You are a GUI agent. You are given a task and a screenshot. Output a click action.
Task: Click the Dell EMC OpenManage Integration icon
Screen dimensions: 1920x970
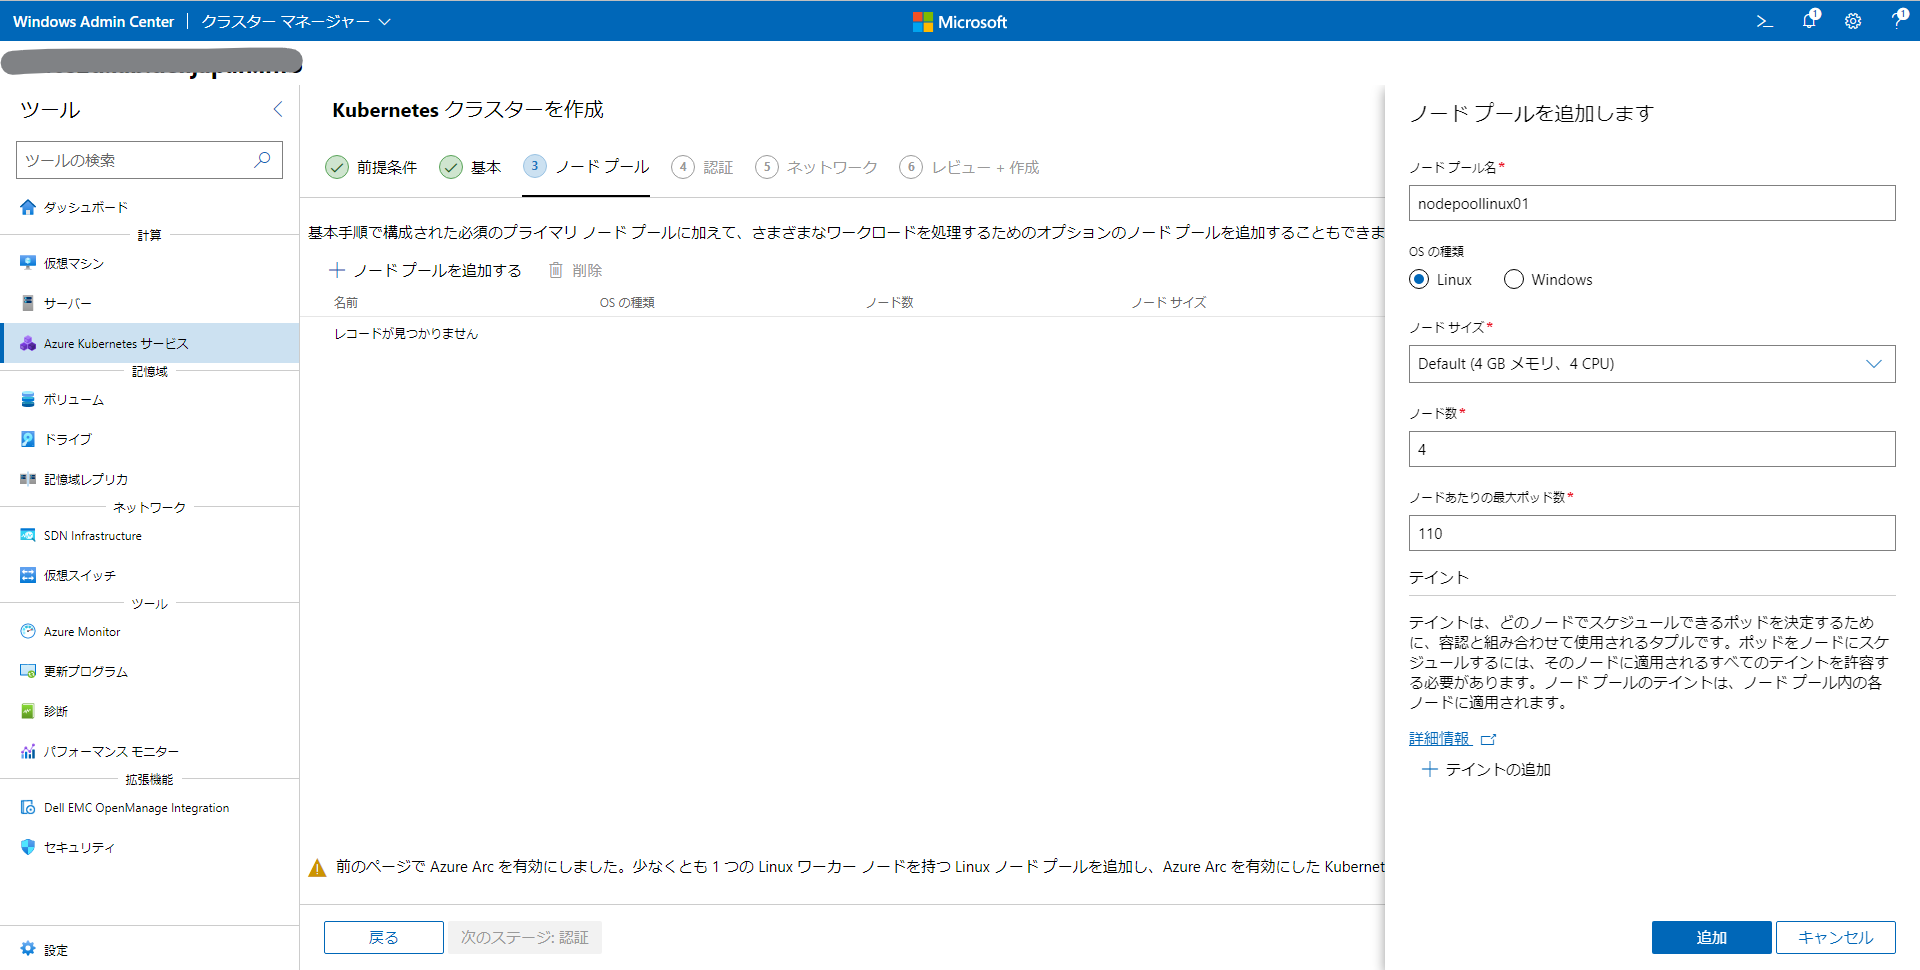click(28, 807)
